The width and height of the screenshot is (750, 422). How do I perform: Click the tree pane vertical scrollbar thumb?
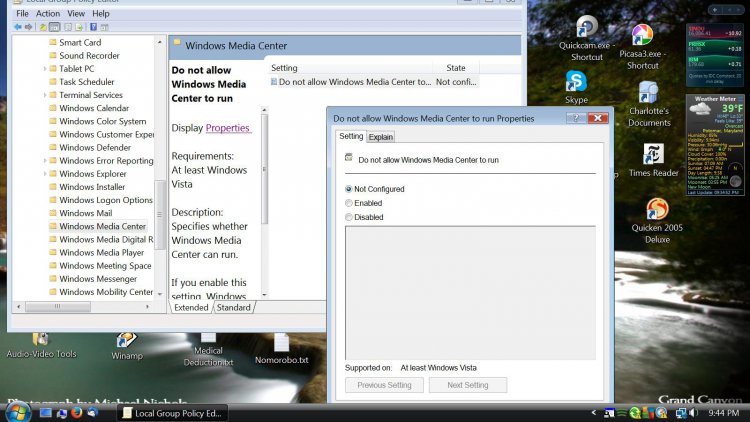[160, 214]
